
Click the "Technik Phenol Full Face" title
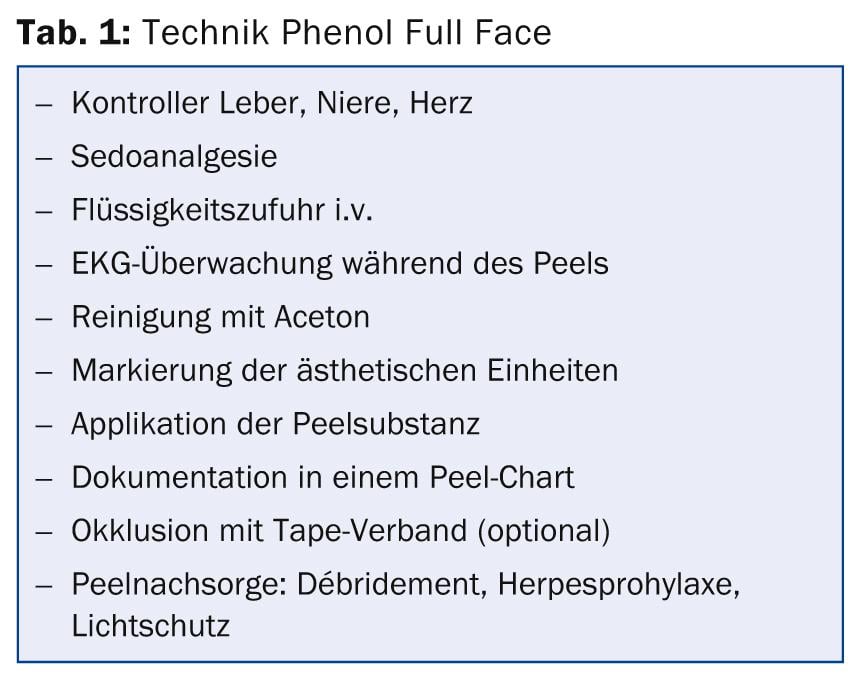coord(348,32)
